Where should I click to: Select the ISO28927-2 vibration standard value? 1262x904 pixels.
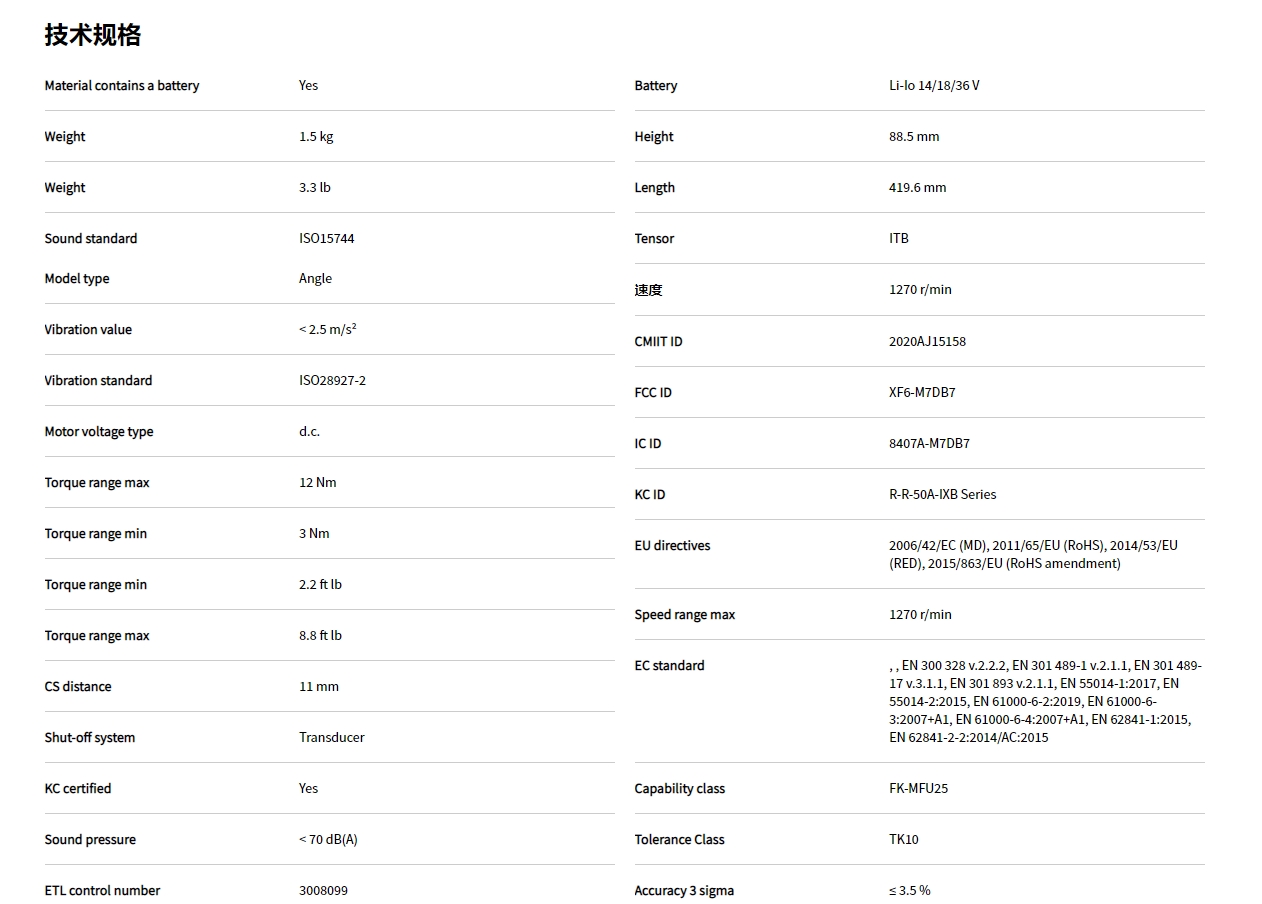pos(332,381)
